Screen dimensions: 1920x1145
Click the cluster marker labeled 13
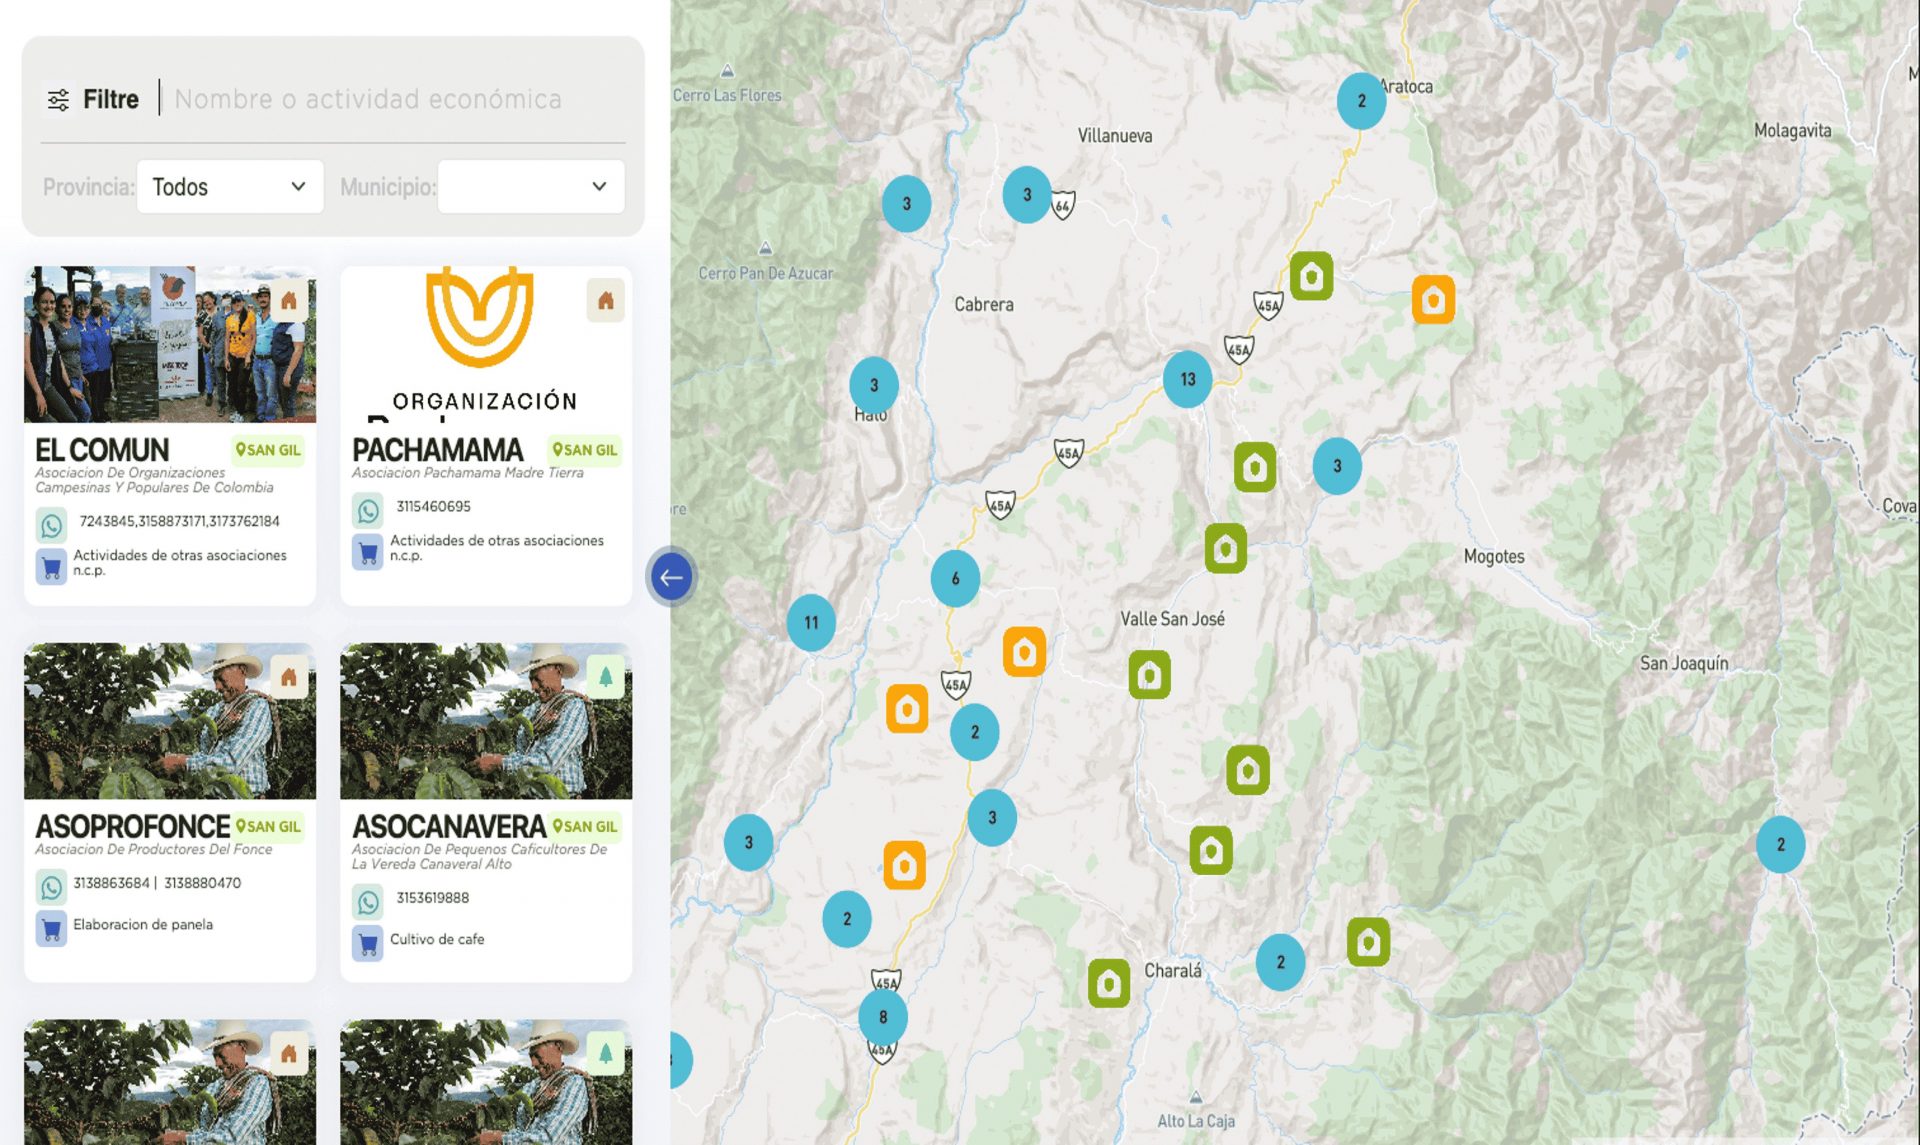[x=1187, y=380]
